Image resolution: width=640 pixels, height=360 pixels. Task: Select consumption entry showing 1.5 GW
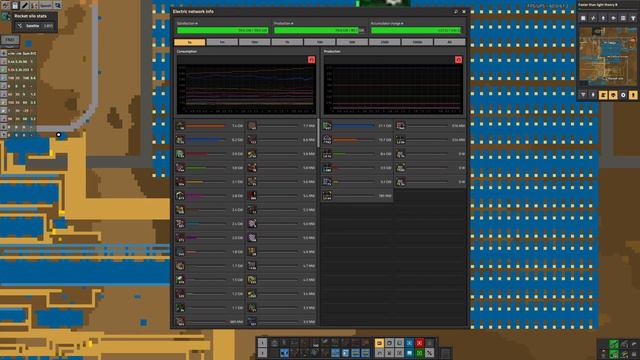pos(210,280)
